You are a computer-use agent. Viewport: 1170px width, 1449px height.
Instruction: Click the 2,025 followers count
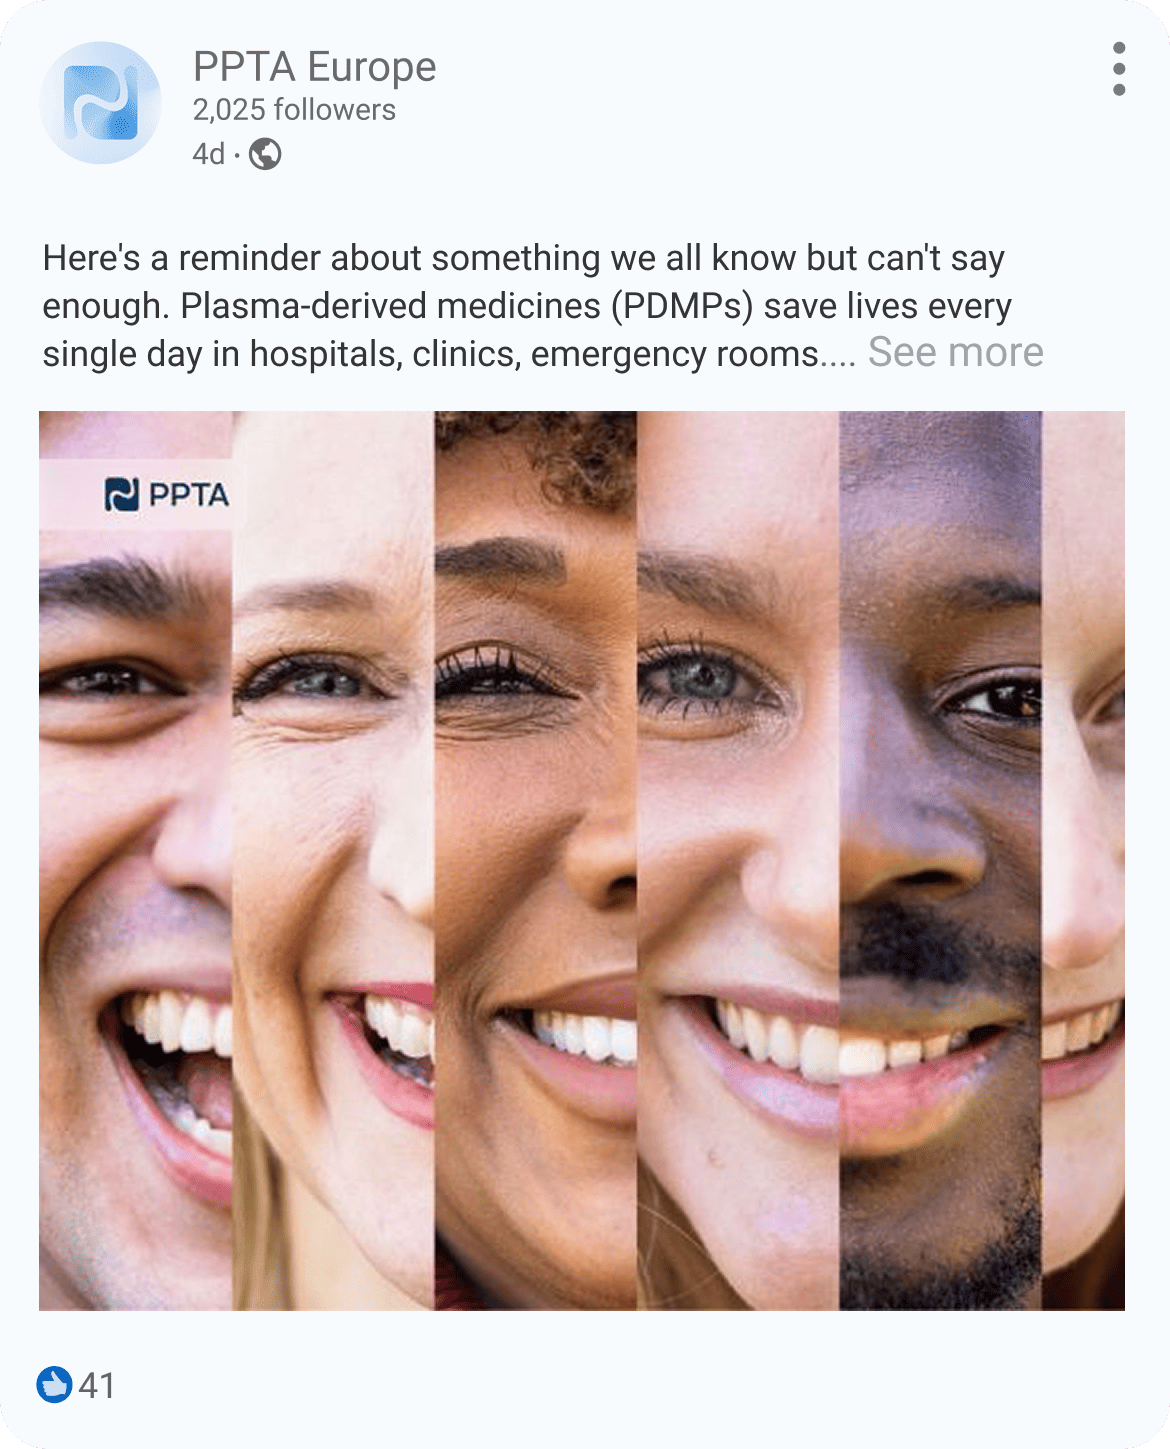(294, 110)
